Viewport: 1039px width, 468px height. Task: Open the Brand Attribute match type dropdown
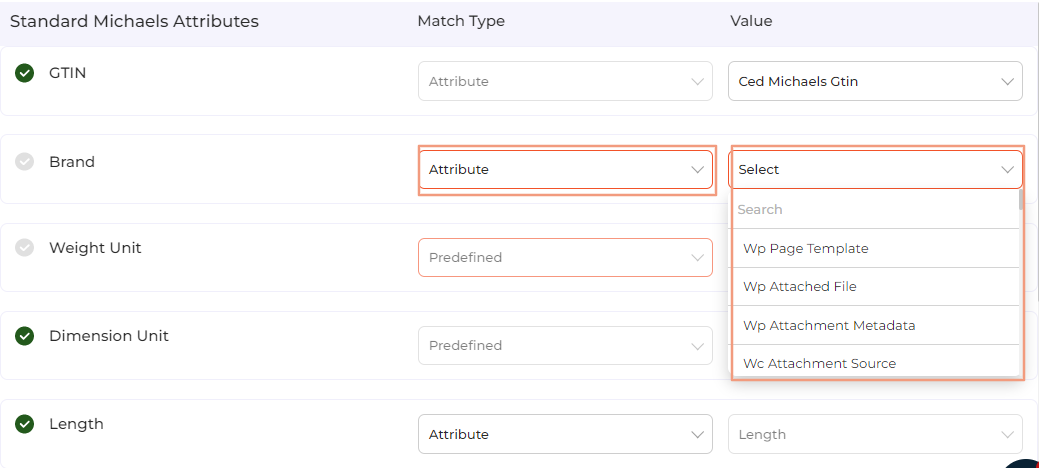(565, 170)
